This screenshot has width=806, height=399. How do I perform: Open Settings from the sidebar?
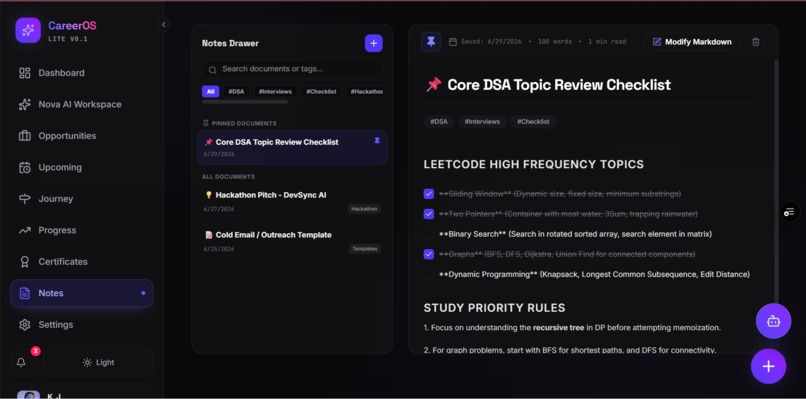(x=82, y=324)
